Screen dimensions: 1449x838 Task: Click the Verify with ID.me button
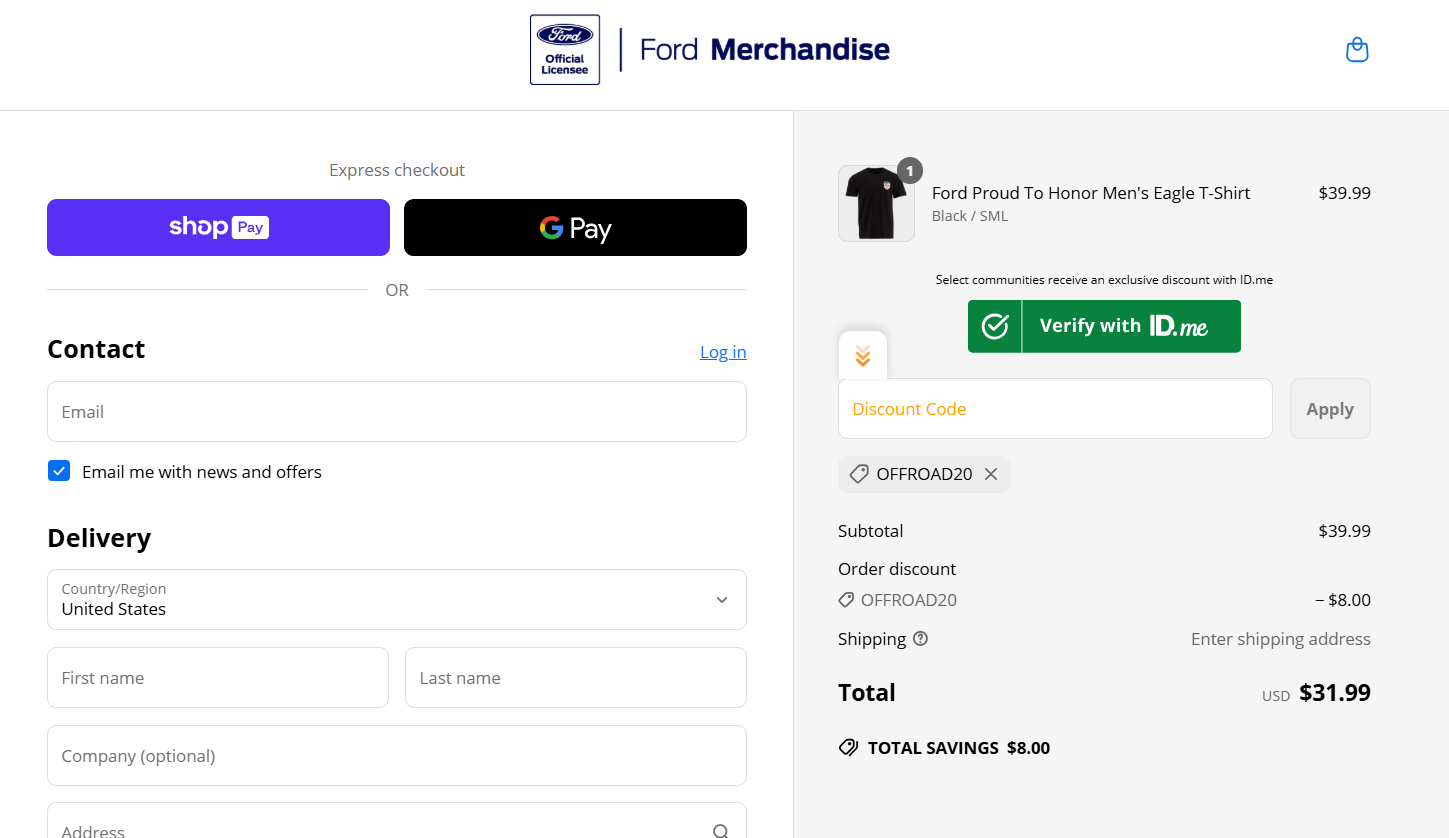1104,326
